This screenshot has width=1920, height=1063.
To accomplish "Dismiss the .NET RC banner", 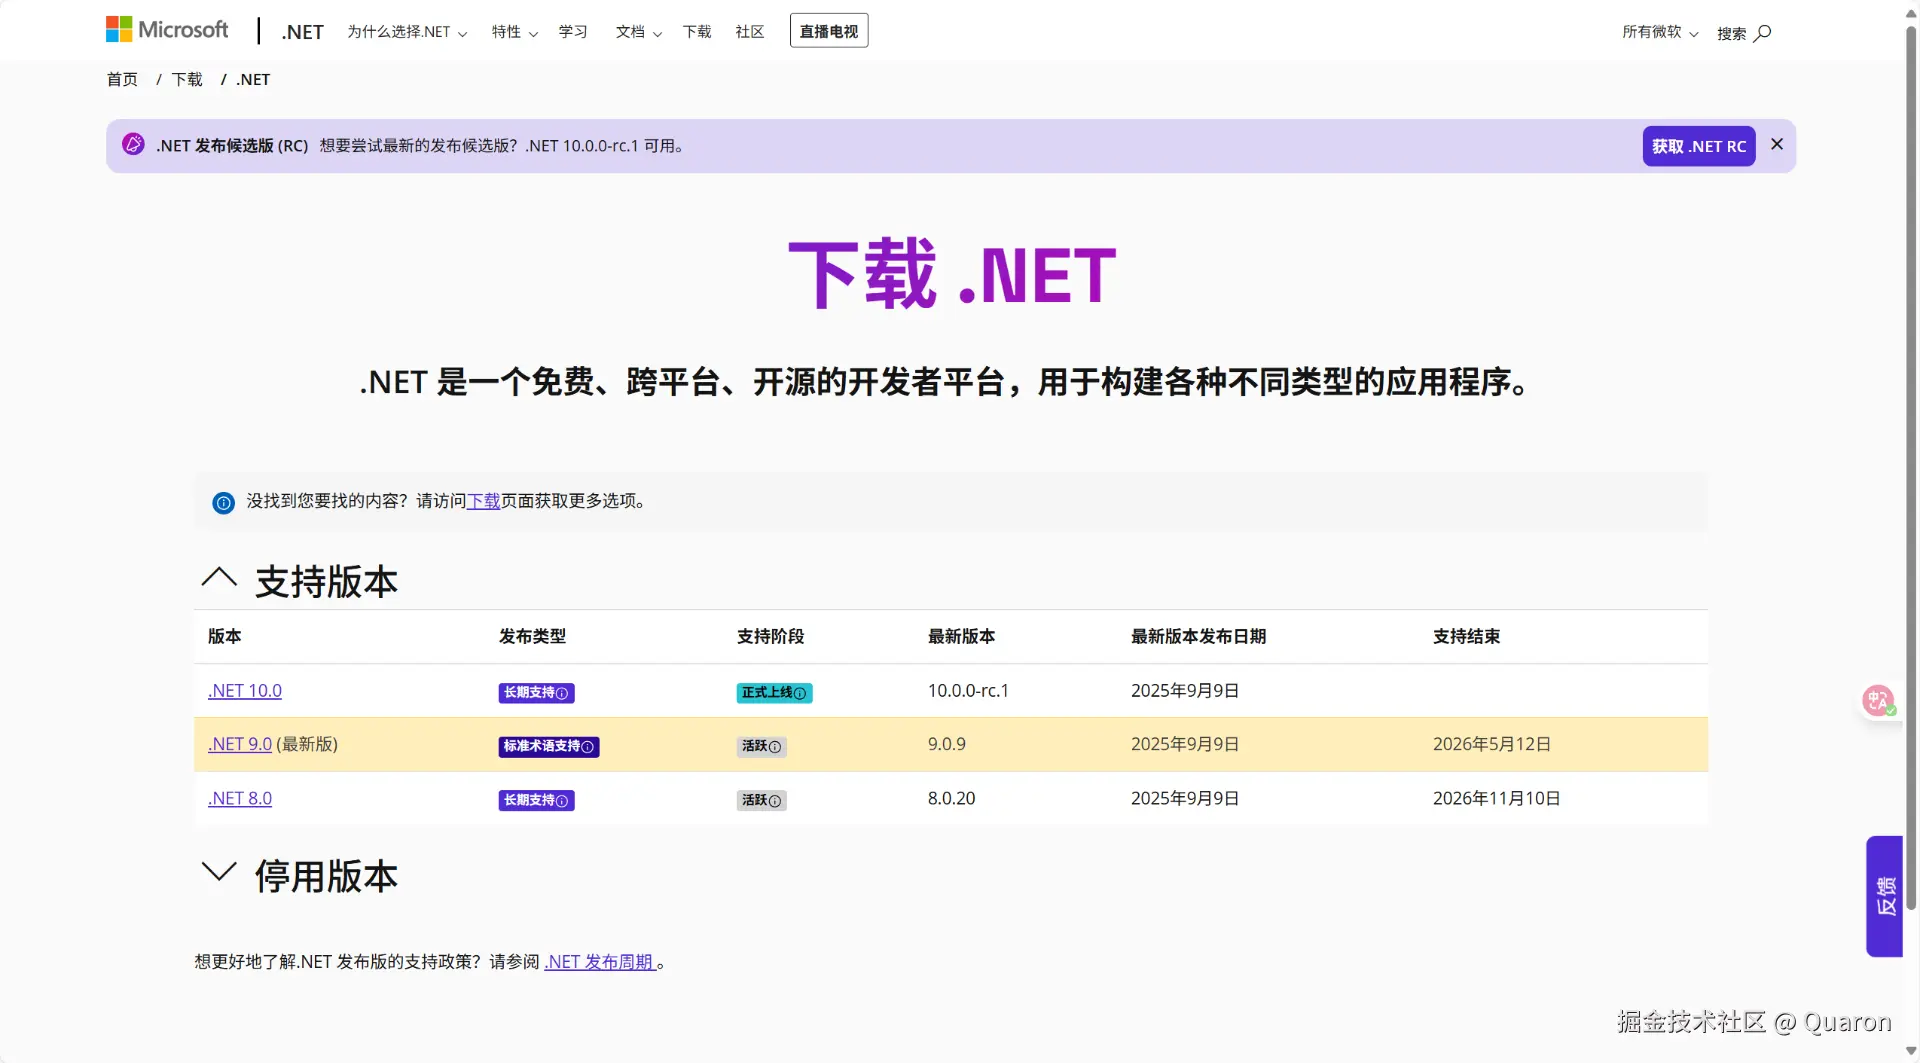I will (x=1777, y=144).
